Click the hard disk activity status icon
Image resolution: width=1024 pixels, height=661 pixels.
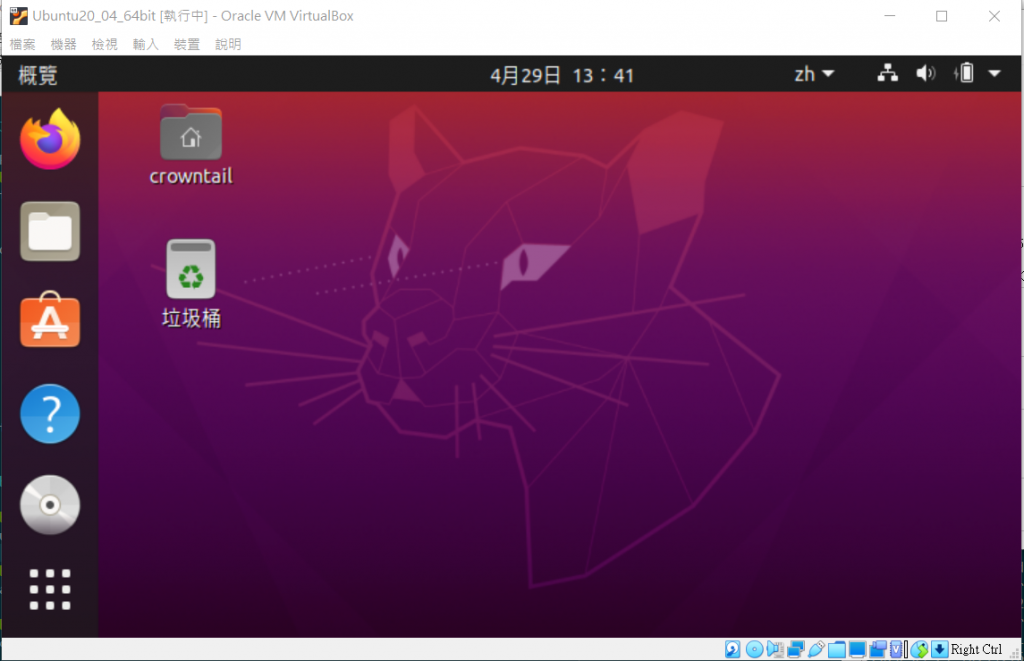733,649
